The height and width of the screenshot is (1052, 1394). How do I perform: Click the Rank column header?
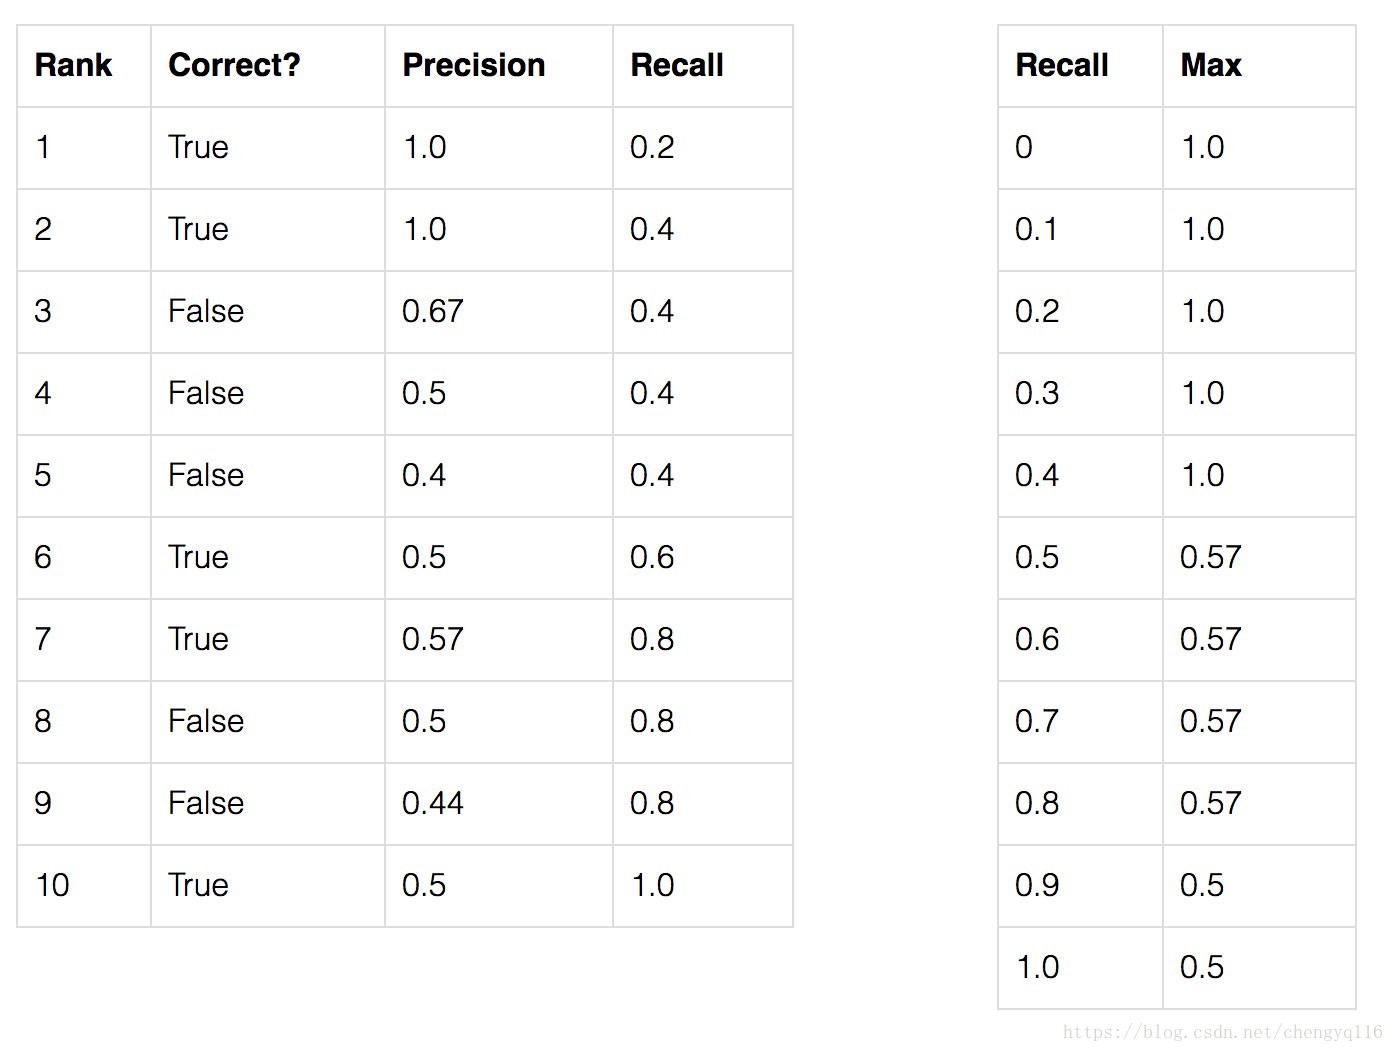(73, 66)
